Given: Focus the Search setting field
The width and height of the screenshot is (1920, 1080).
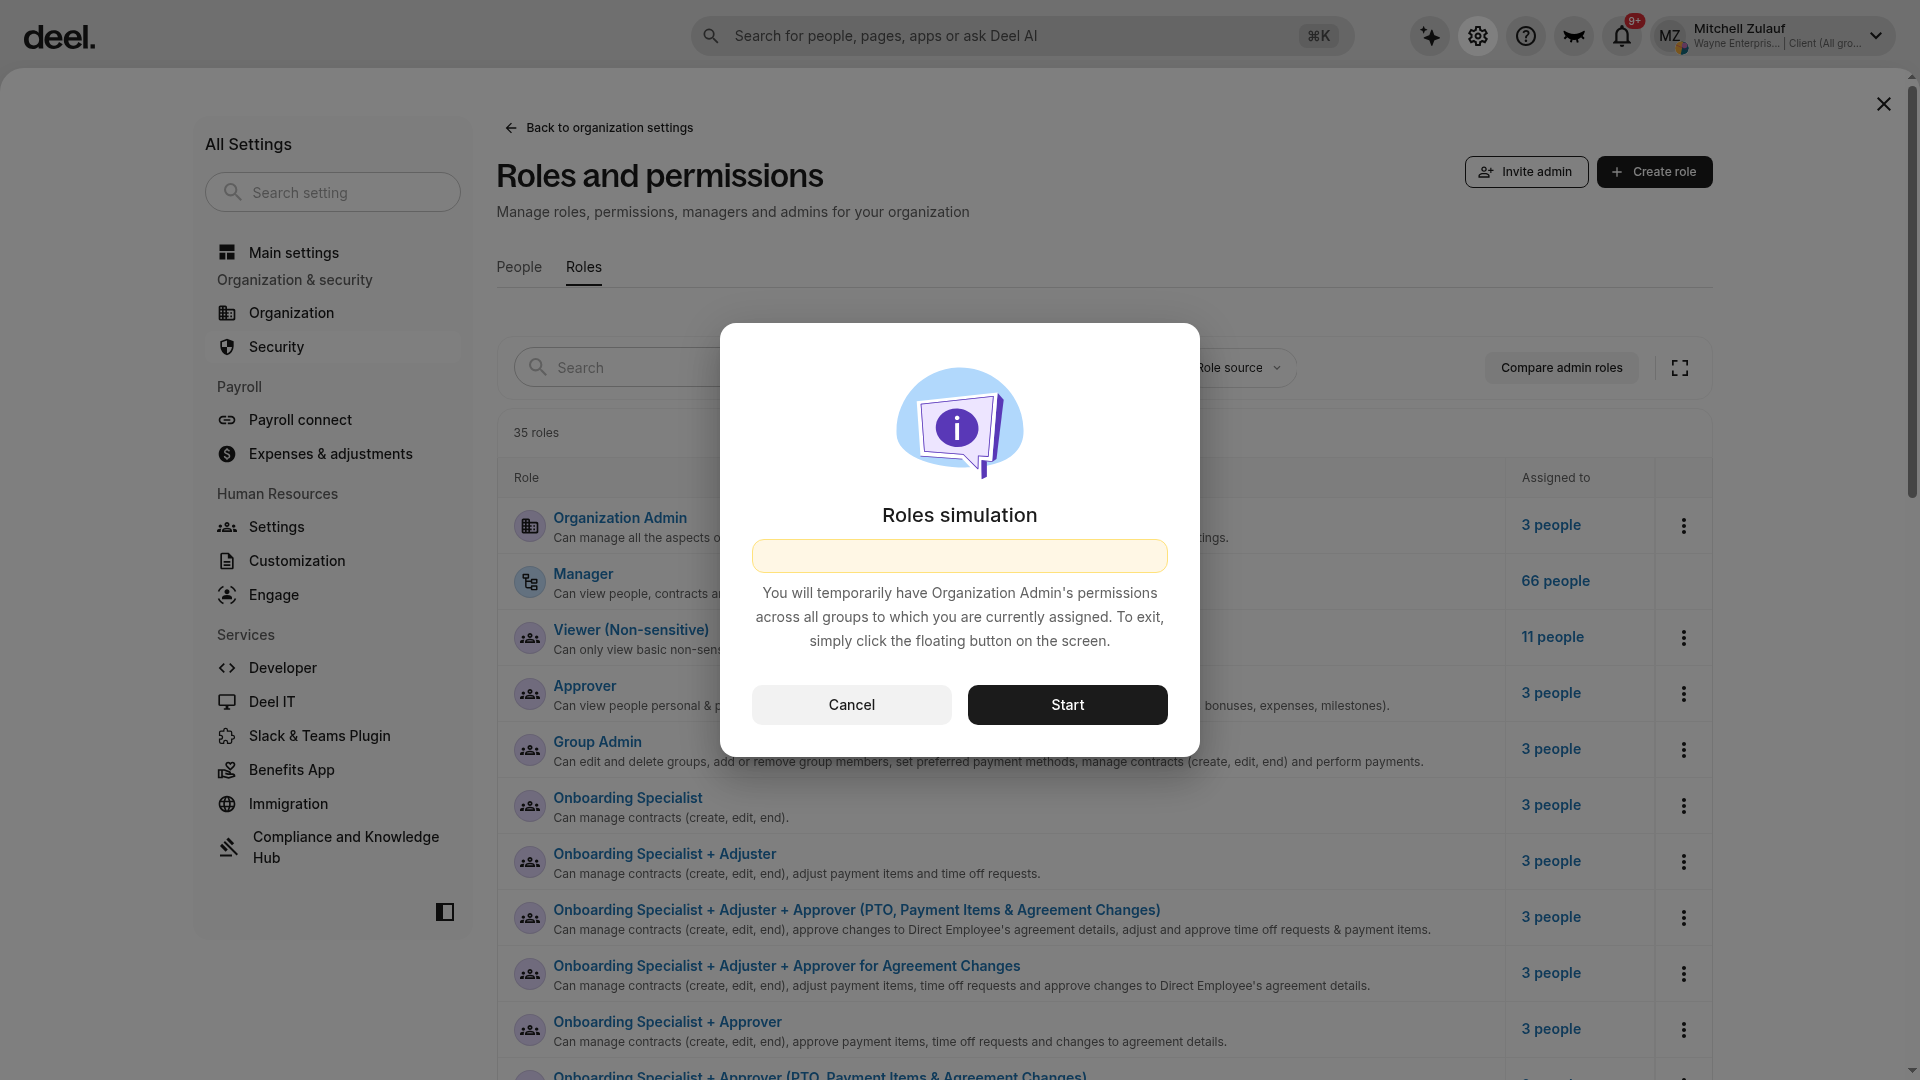Looking at the screenshot, I should pyautogui.click(x=333, y=192).
